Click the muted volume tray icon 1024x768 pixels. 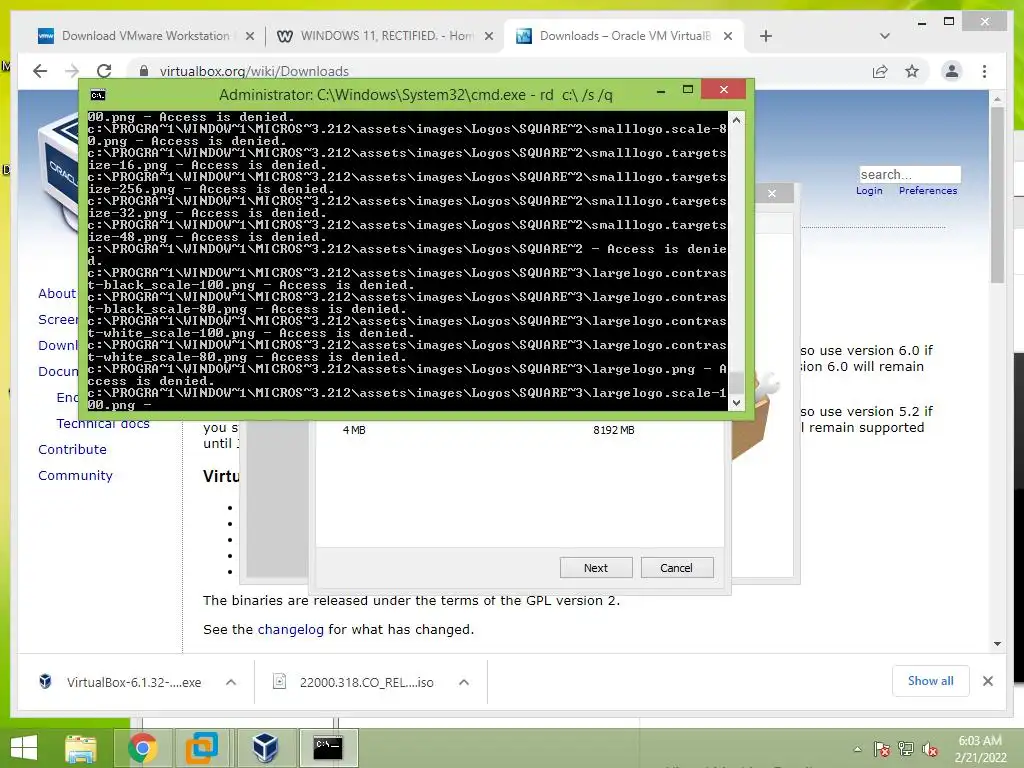click(x=930, y=749)
